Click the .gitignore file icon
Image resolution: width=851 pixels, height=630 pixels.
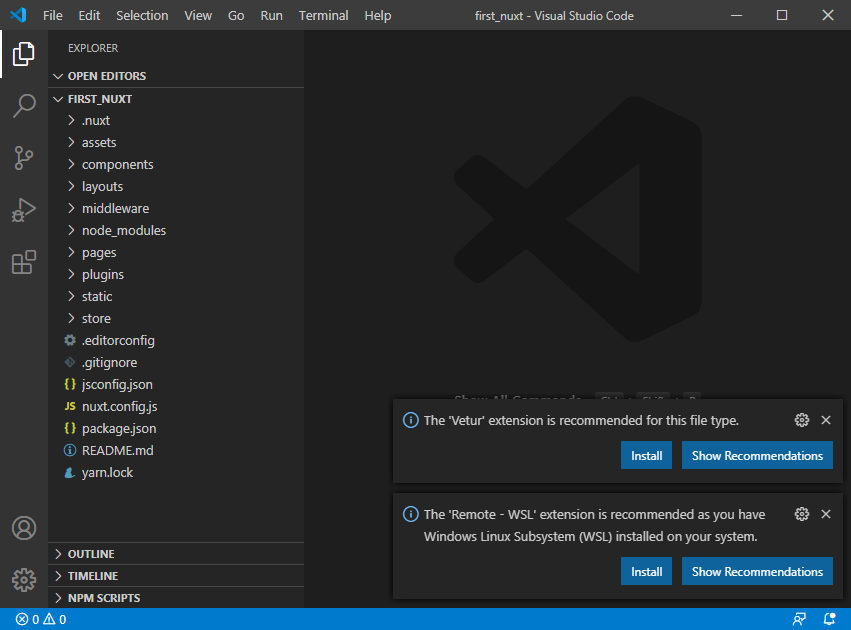[70, 362]
